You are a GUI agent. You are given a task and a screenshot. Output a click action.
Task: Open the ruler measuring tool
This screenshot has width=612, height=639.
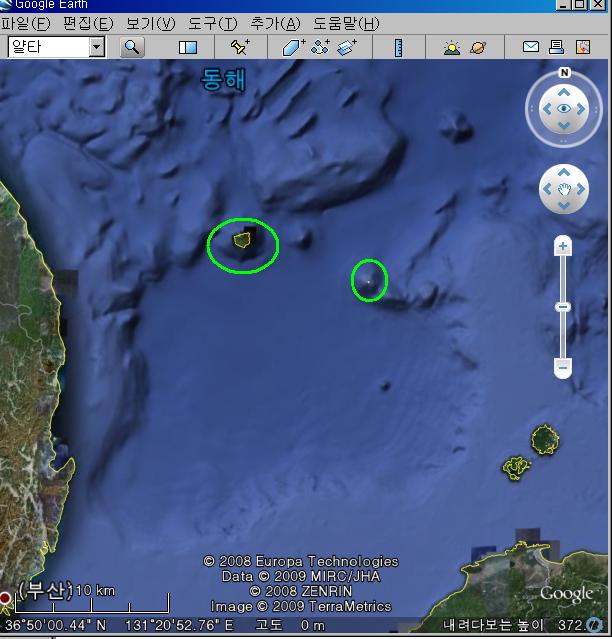point(398,47)
